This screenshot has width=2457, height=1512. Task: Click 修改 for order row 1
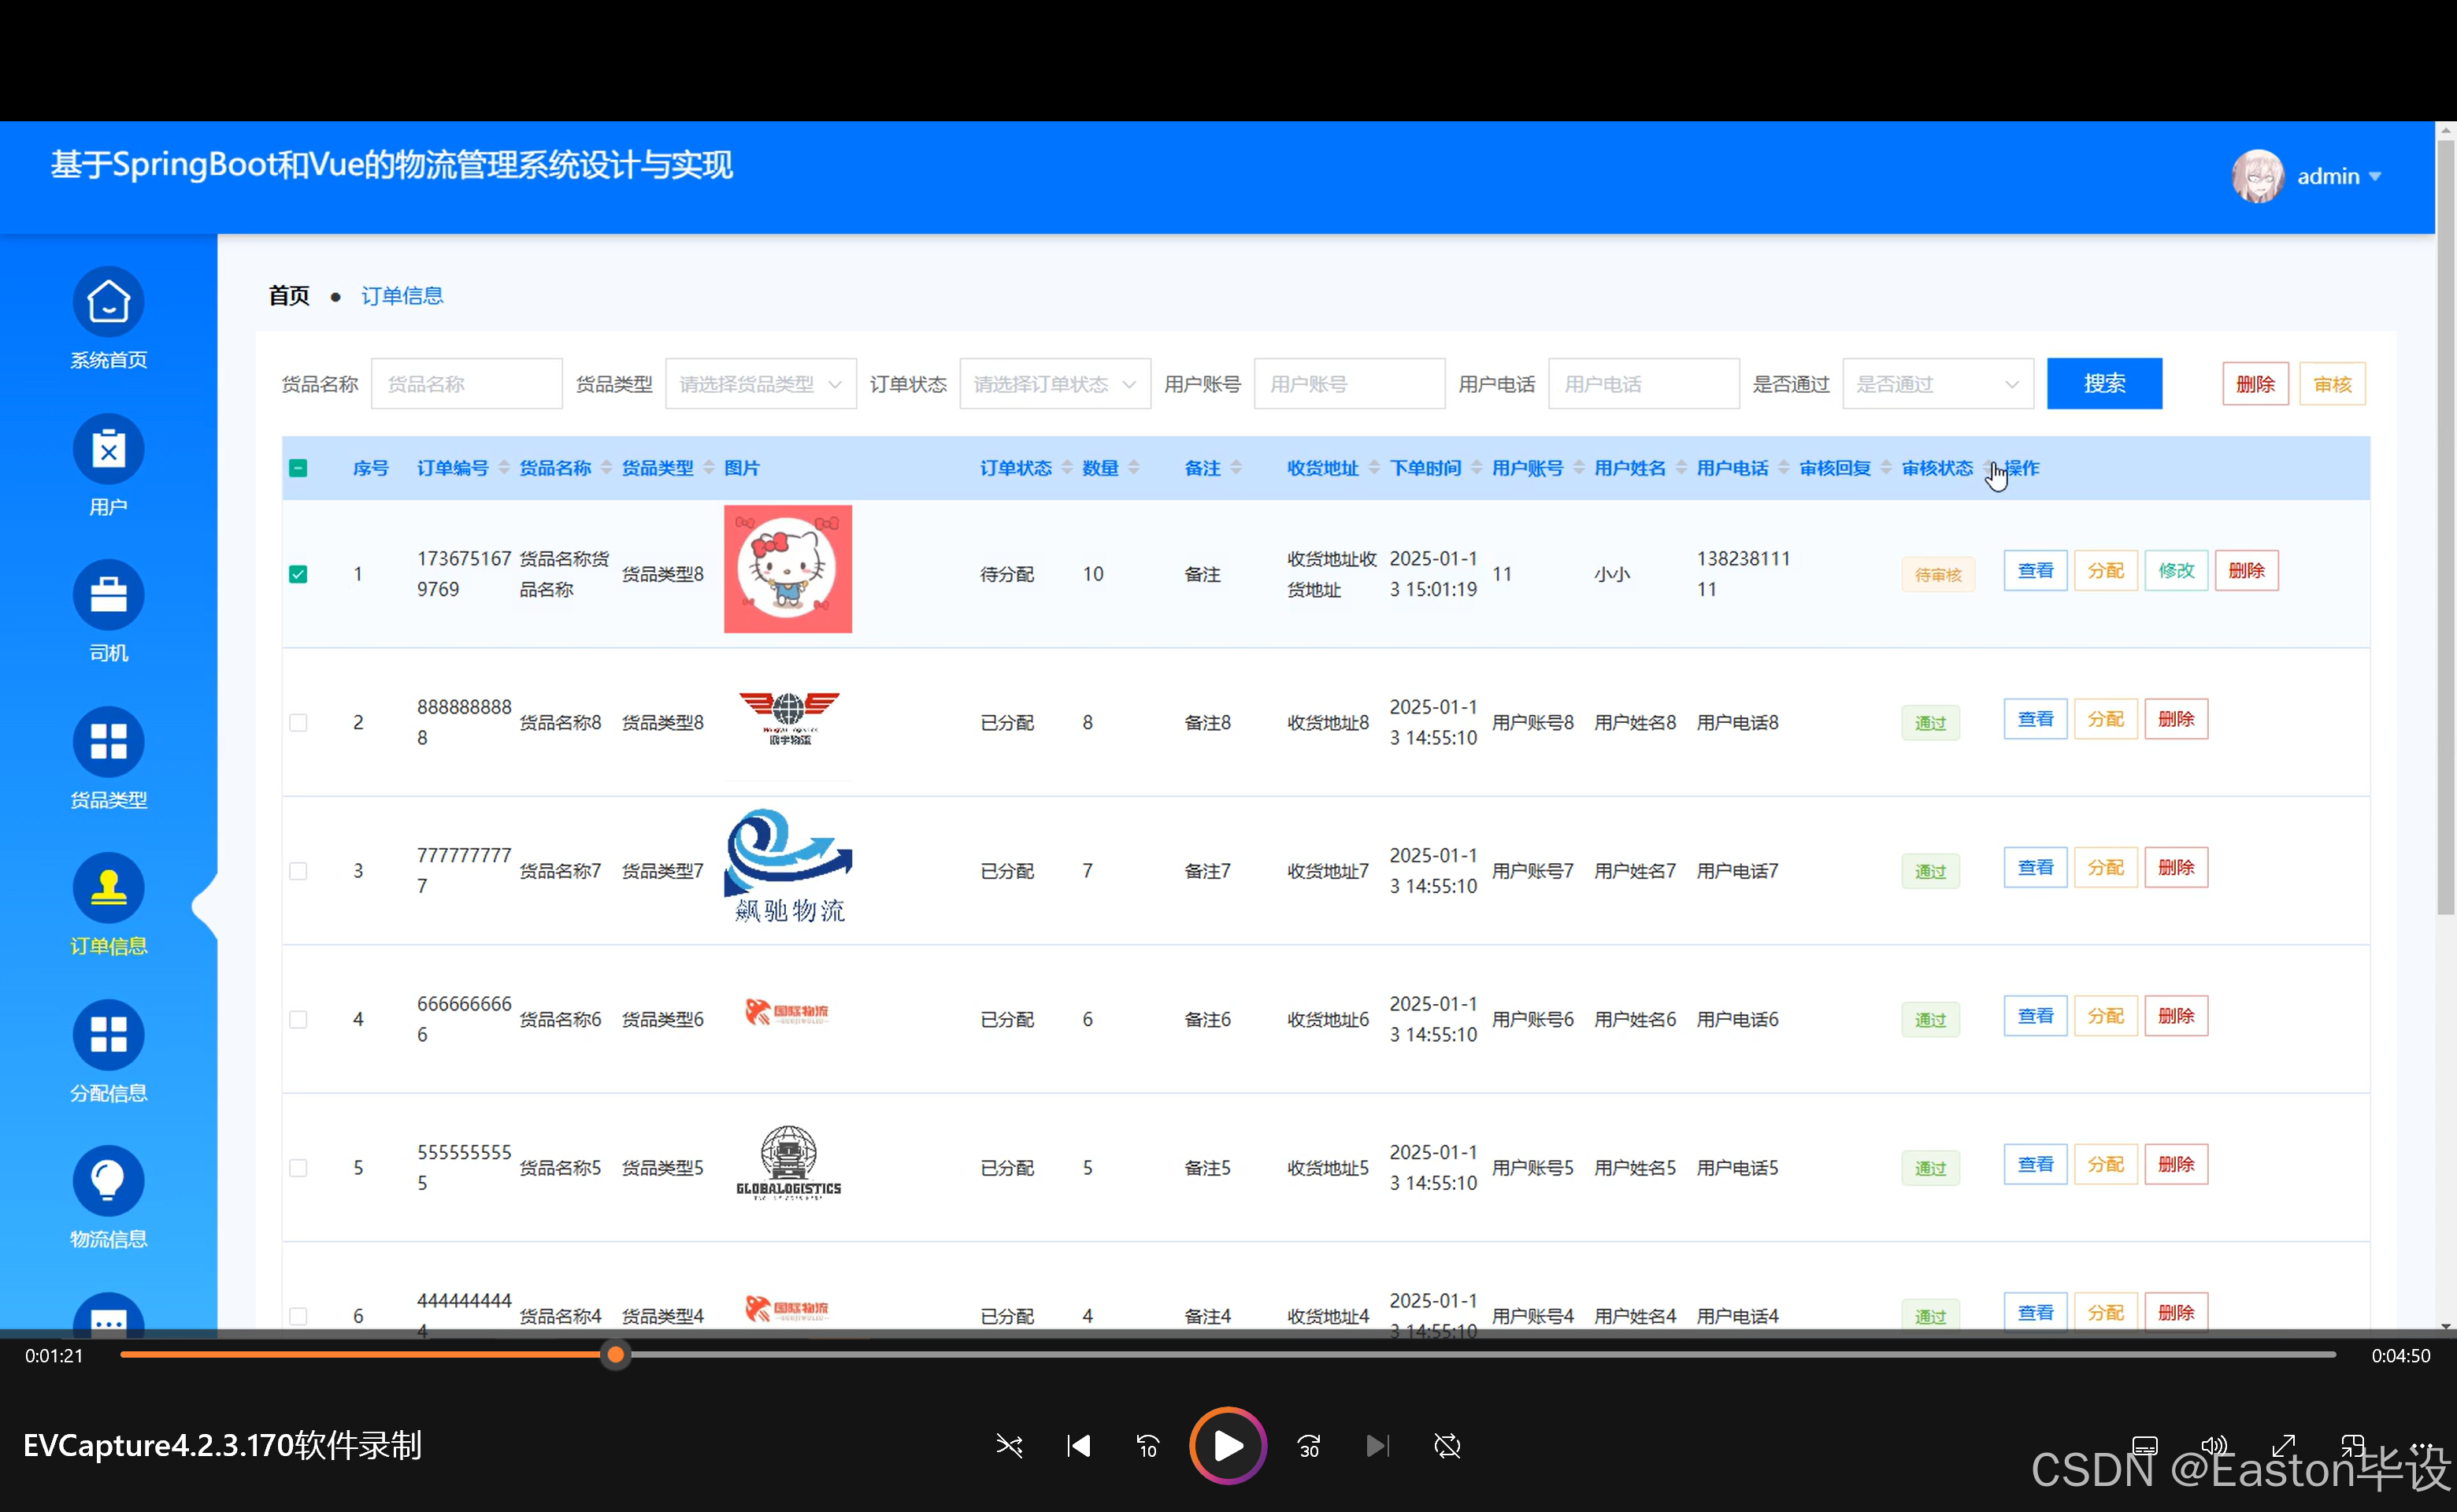pos(2176,571)
